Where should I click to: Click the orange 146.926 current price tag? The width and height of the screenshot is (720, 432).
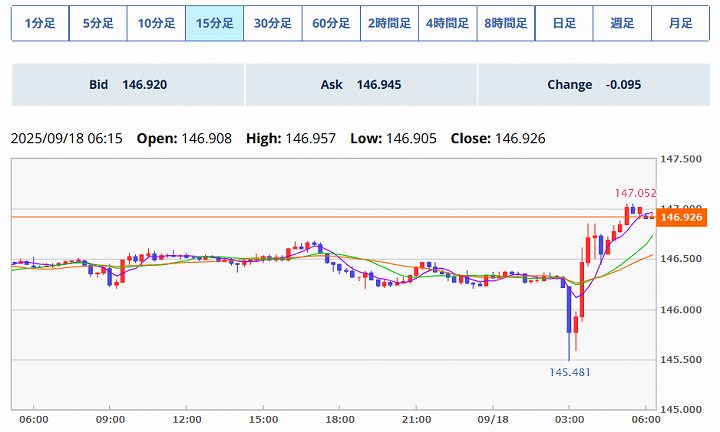[681, 217]
